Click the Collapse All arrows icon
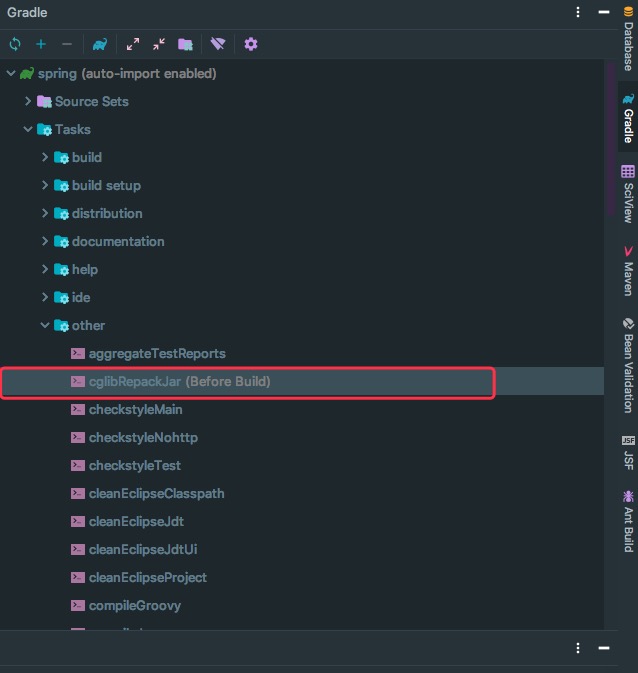 pyautogui.click(x=159, y=44)
